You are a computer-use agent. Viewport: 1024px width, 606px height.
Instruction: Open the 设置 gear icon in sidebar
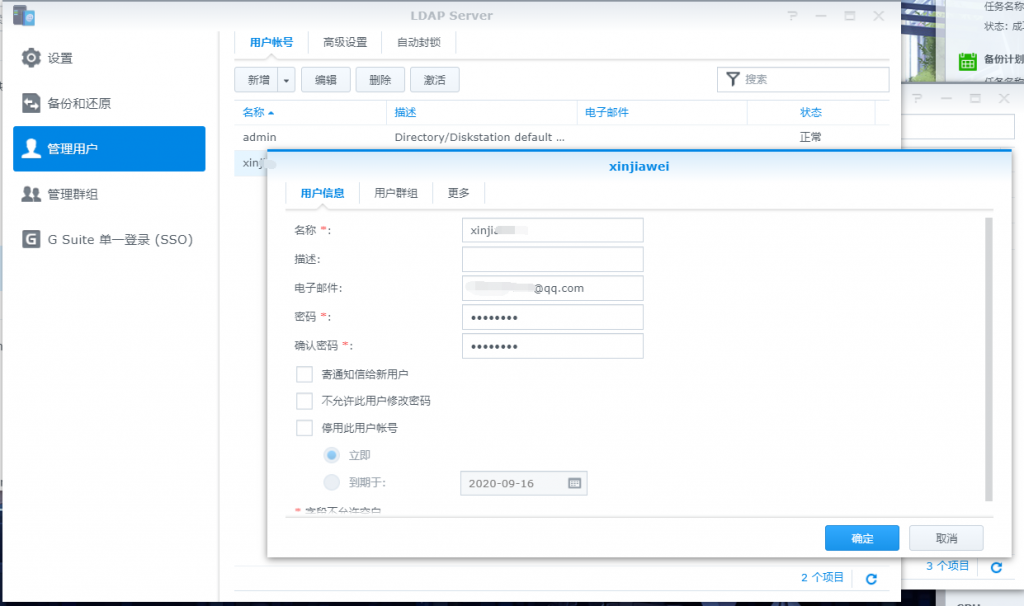tap(31, 58)
